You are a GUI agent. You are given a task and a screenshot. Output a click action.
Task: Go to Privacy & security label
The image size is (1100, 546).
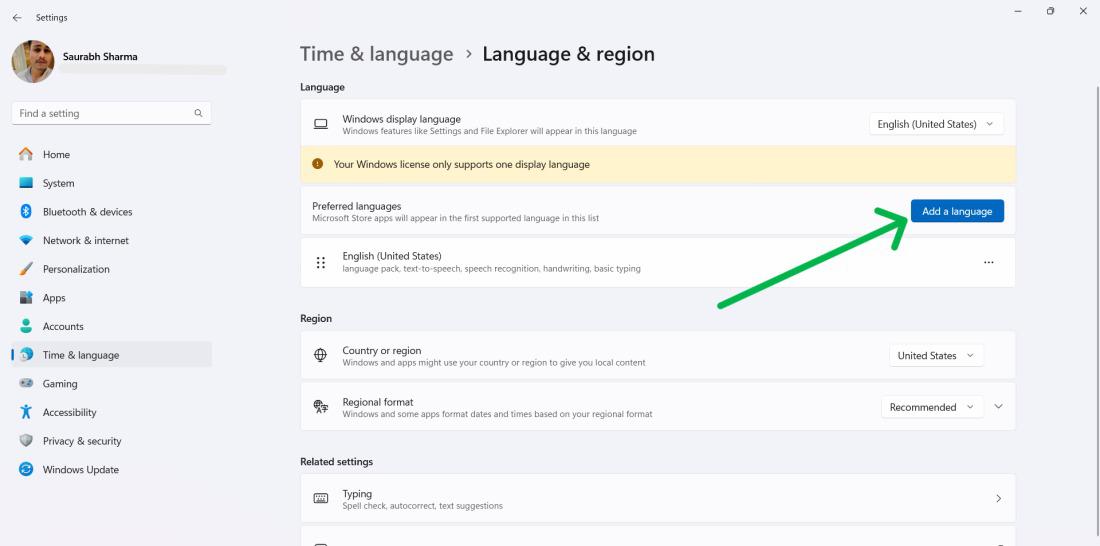click(x=82, y=441)
